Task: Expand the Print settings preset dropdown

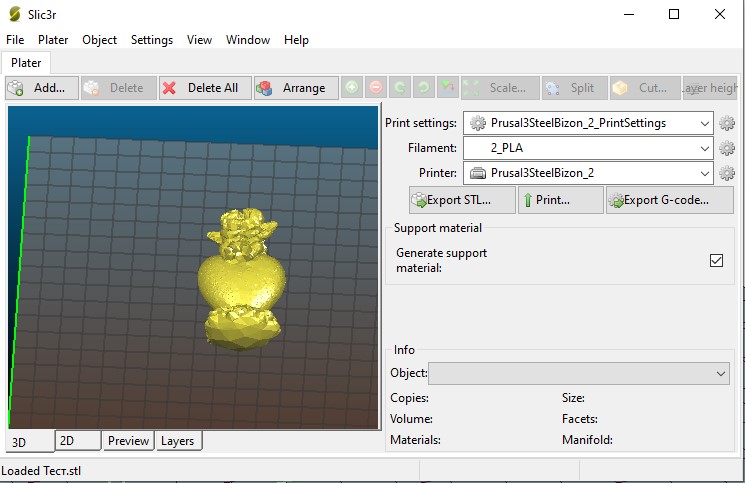Action: (x=706, y=123)
